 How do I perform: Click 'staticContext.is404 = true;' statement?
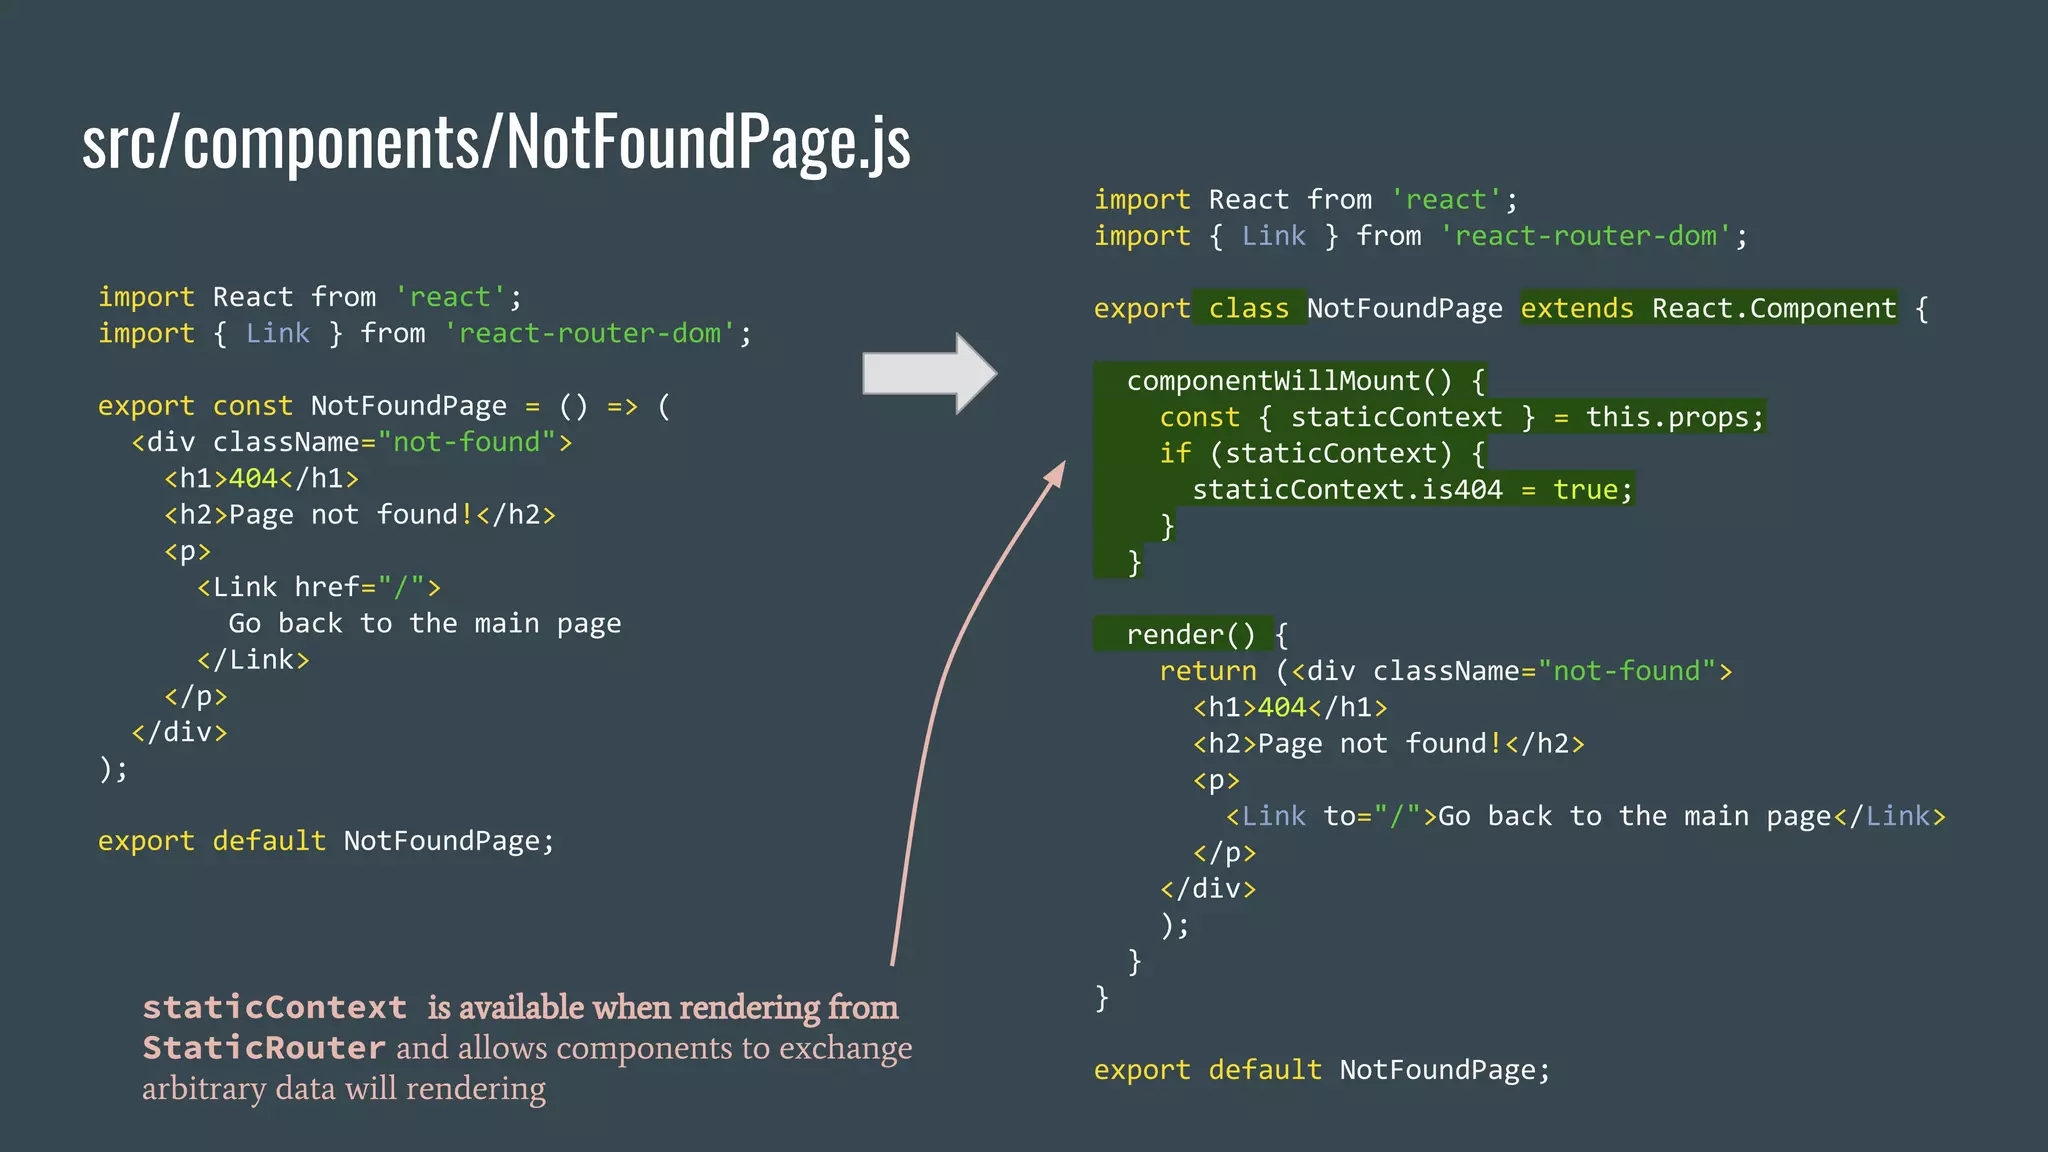tap(1412, 489)
